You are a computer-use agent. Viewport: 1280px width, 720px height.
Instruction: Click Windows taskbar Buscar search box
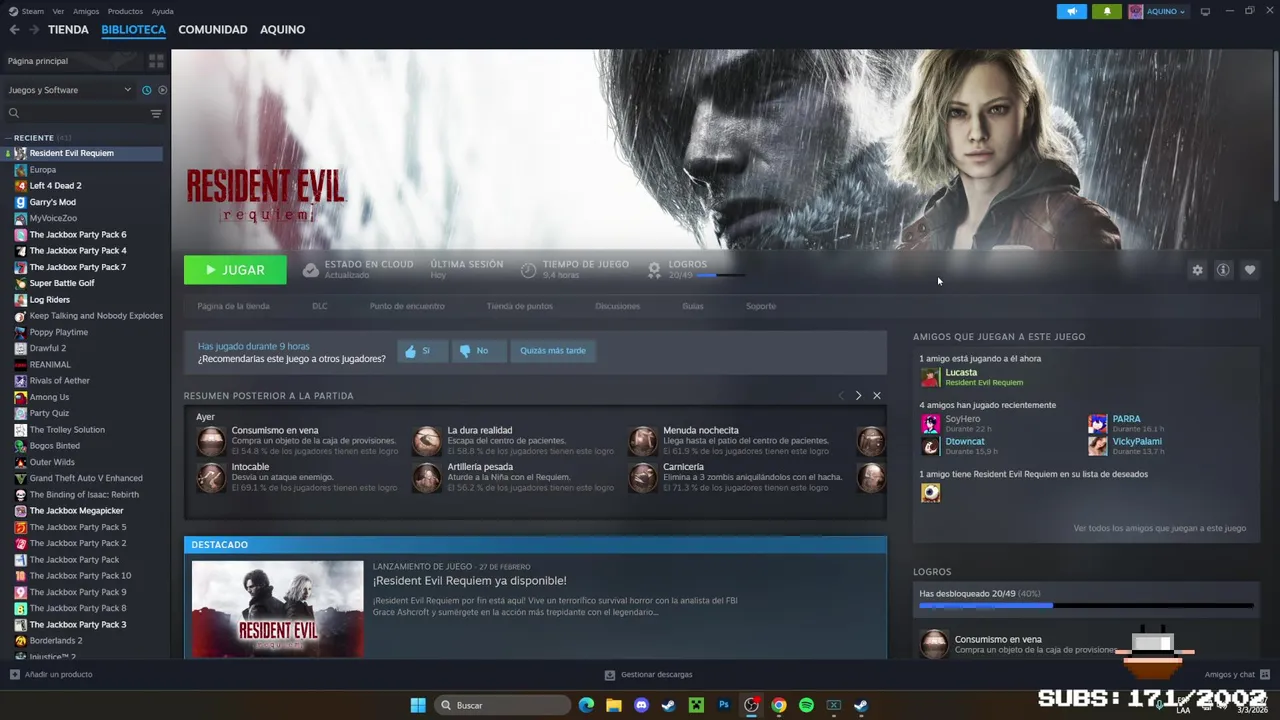[x=504, y=706]
